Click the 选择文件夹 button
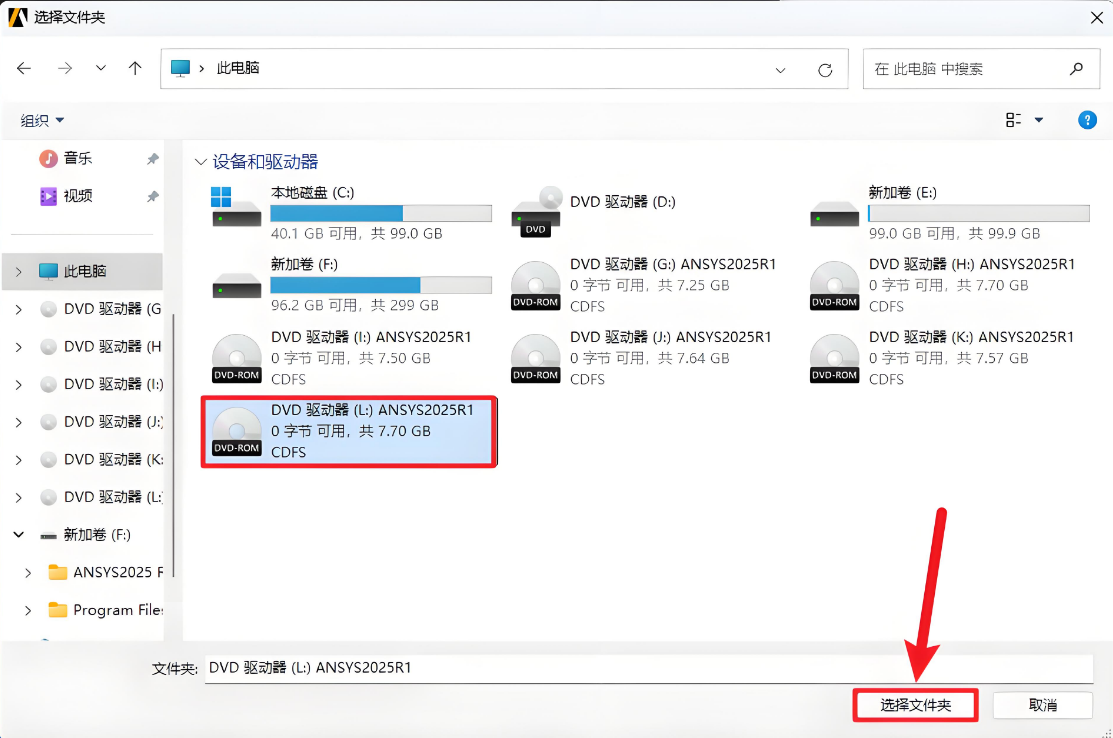The width and height of the screenshot is (1113, 738). click(x=916, y=705)
